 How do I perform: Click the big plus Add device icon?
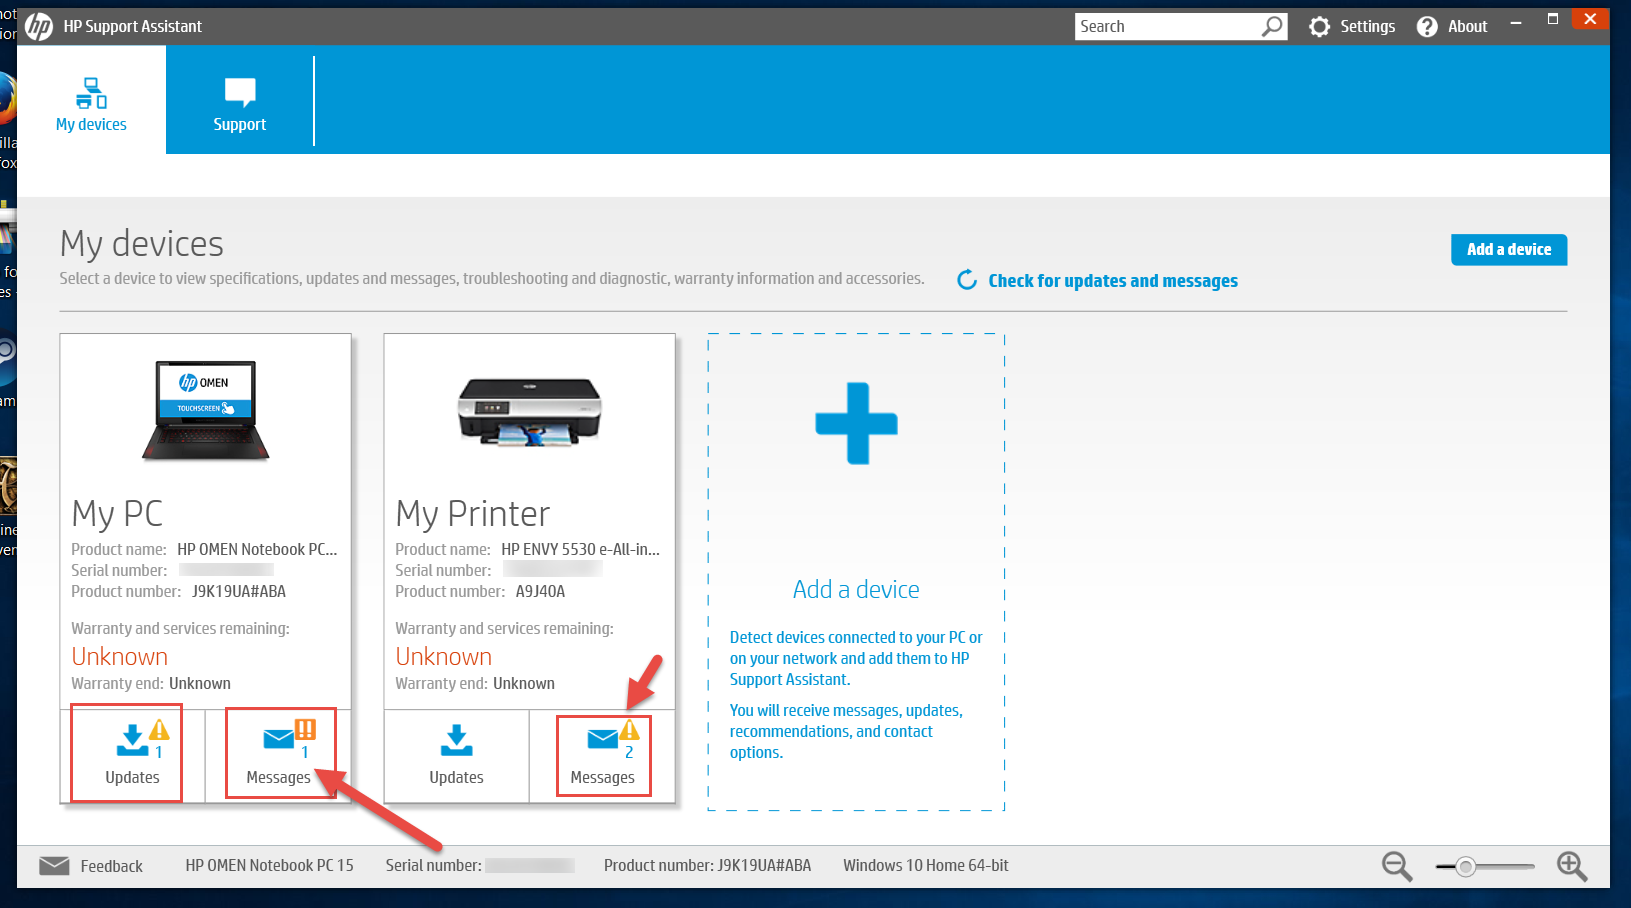pyautogui.click(x=857, y=423)
